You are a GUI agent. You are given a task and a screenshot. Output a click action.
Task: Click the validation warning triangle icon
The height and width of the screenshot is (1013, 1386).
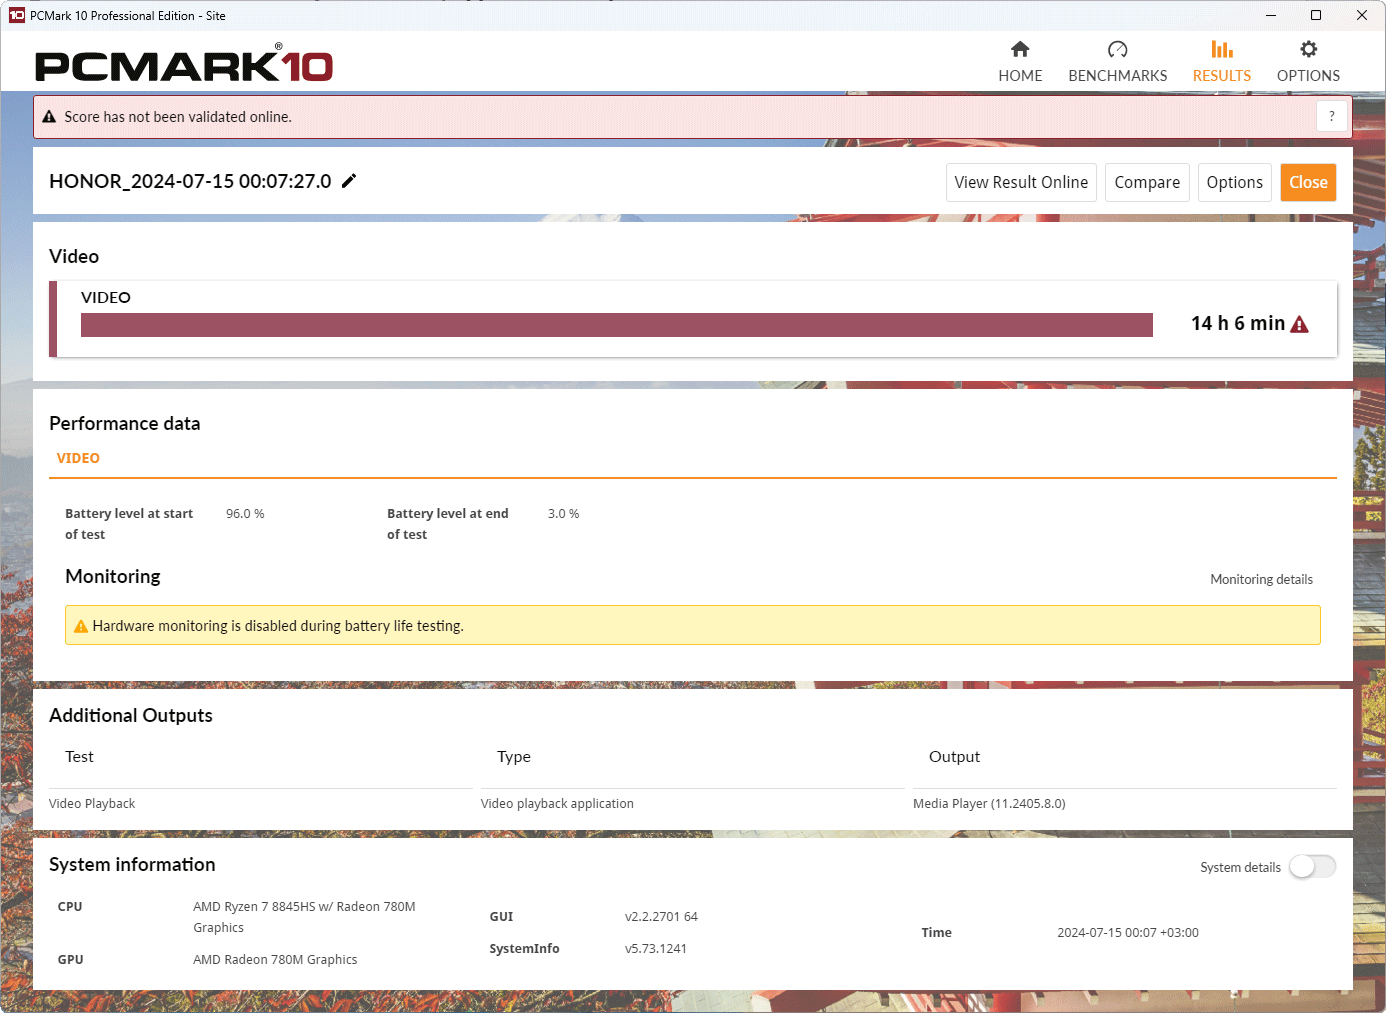click(49, 117)
